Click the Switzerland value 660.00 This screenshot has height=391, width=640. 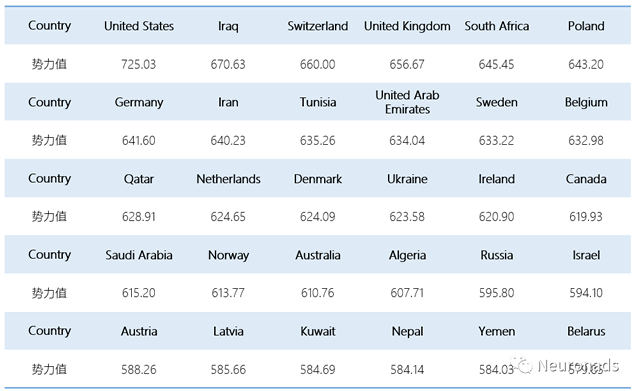[x=318, y=64]
